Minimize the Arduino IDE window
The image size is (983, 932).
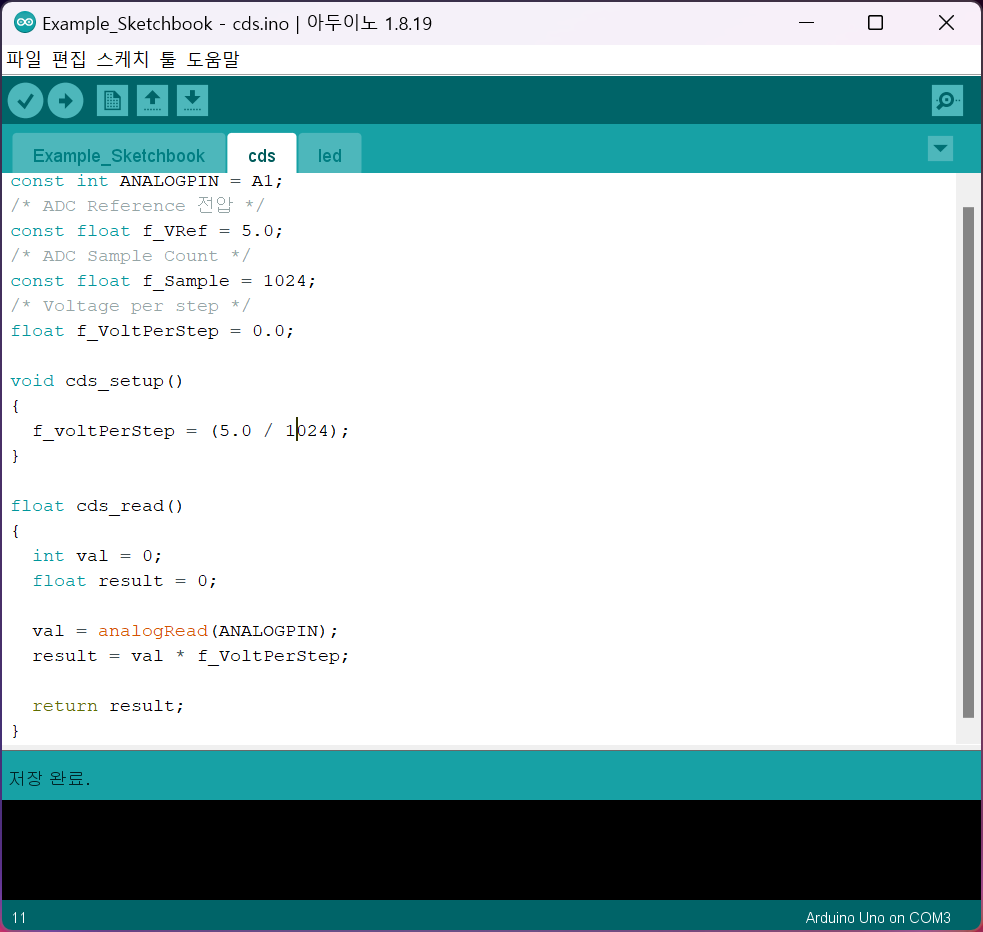coord(806,23)
